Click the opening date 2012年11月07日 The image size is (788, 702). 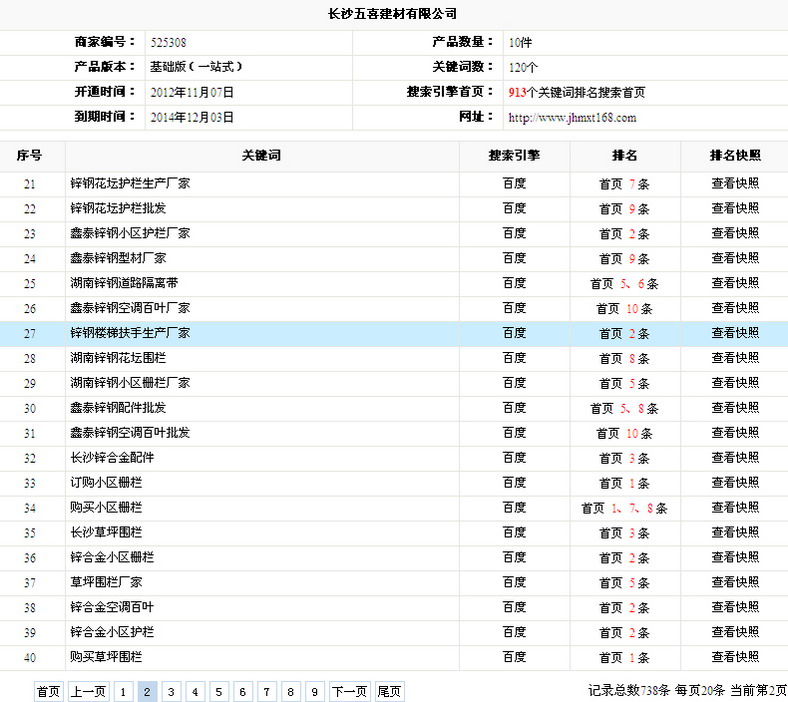tap(192, 92)
